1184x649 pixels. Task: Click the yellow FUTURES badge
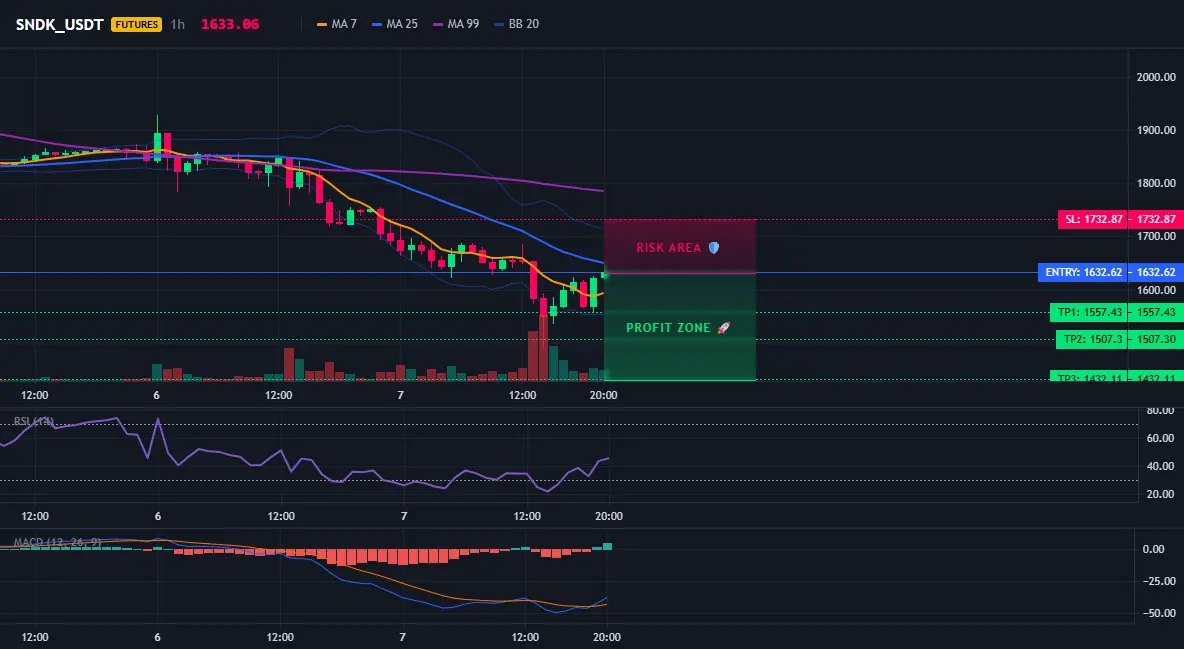pyautogui.click(x=136, y=24)
